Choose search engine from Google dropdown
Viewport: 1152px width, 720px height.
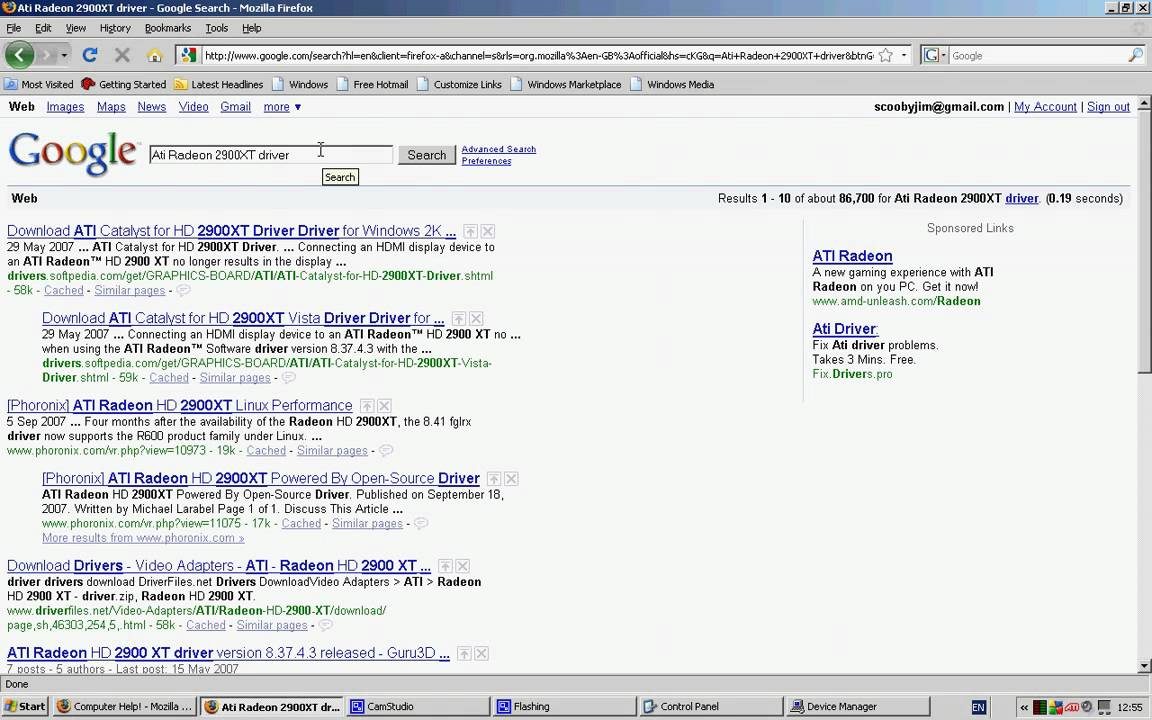click(x=935, y=55)
